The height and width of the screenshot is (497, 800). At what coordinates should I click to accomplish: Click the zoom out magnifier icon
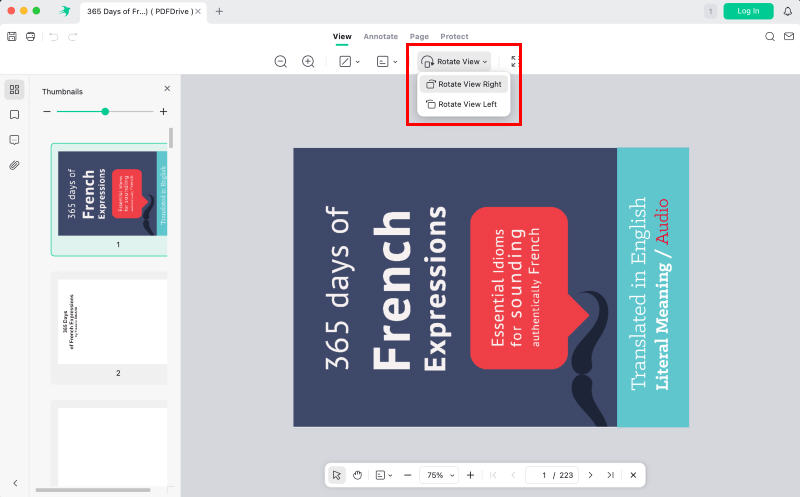281,62
